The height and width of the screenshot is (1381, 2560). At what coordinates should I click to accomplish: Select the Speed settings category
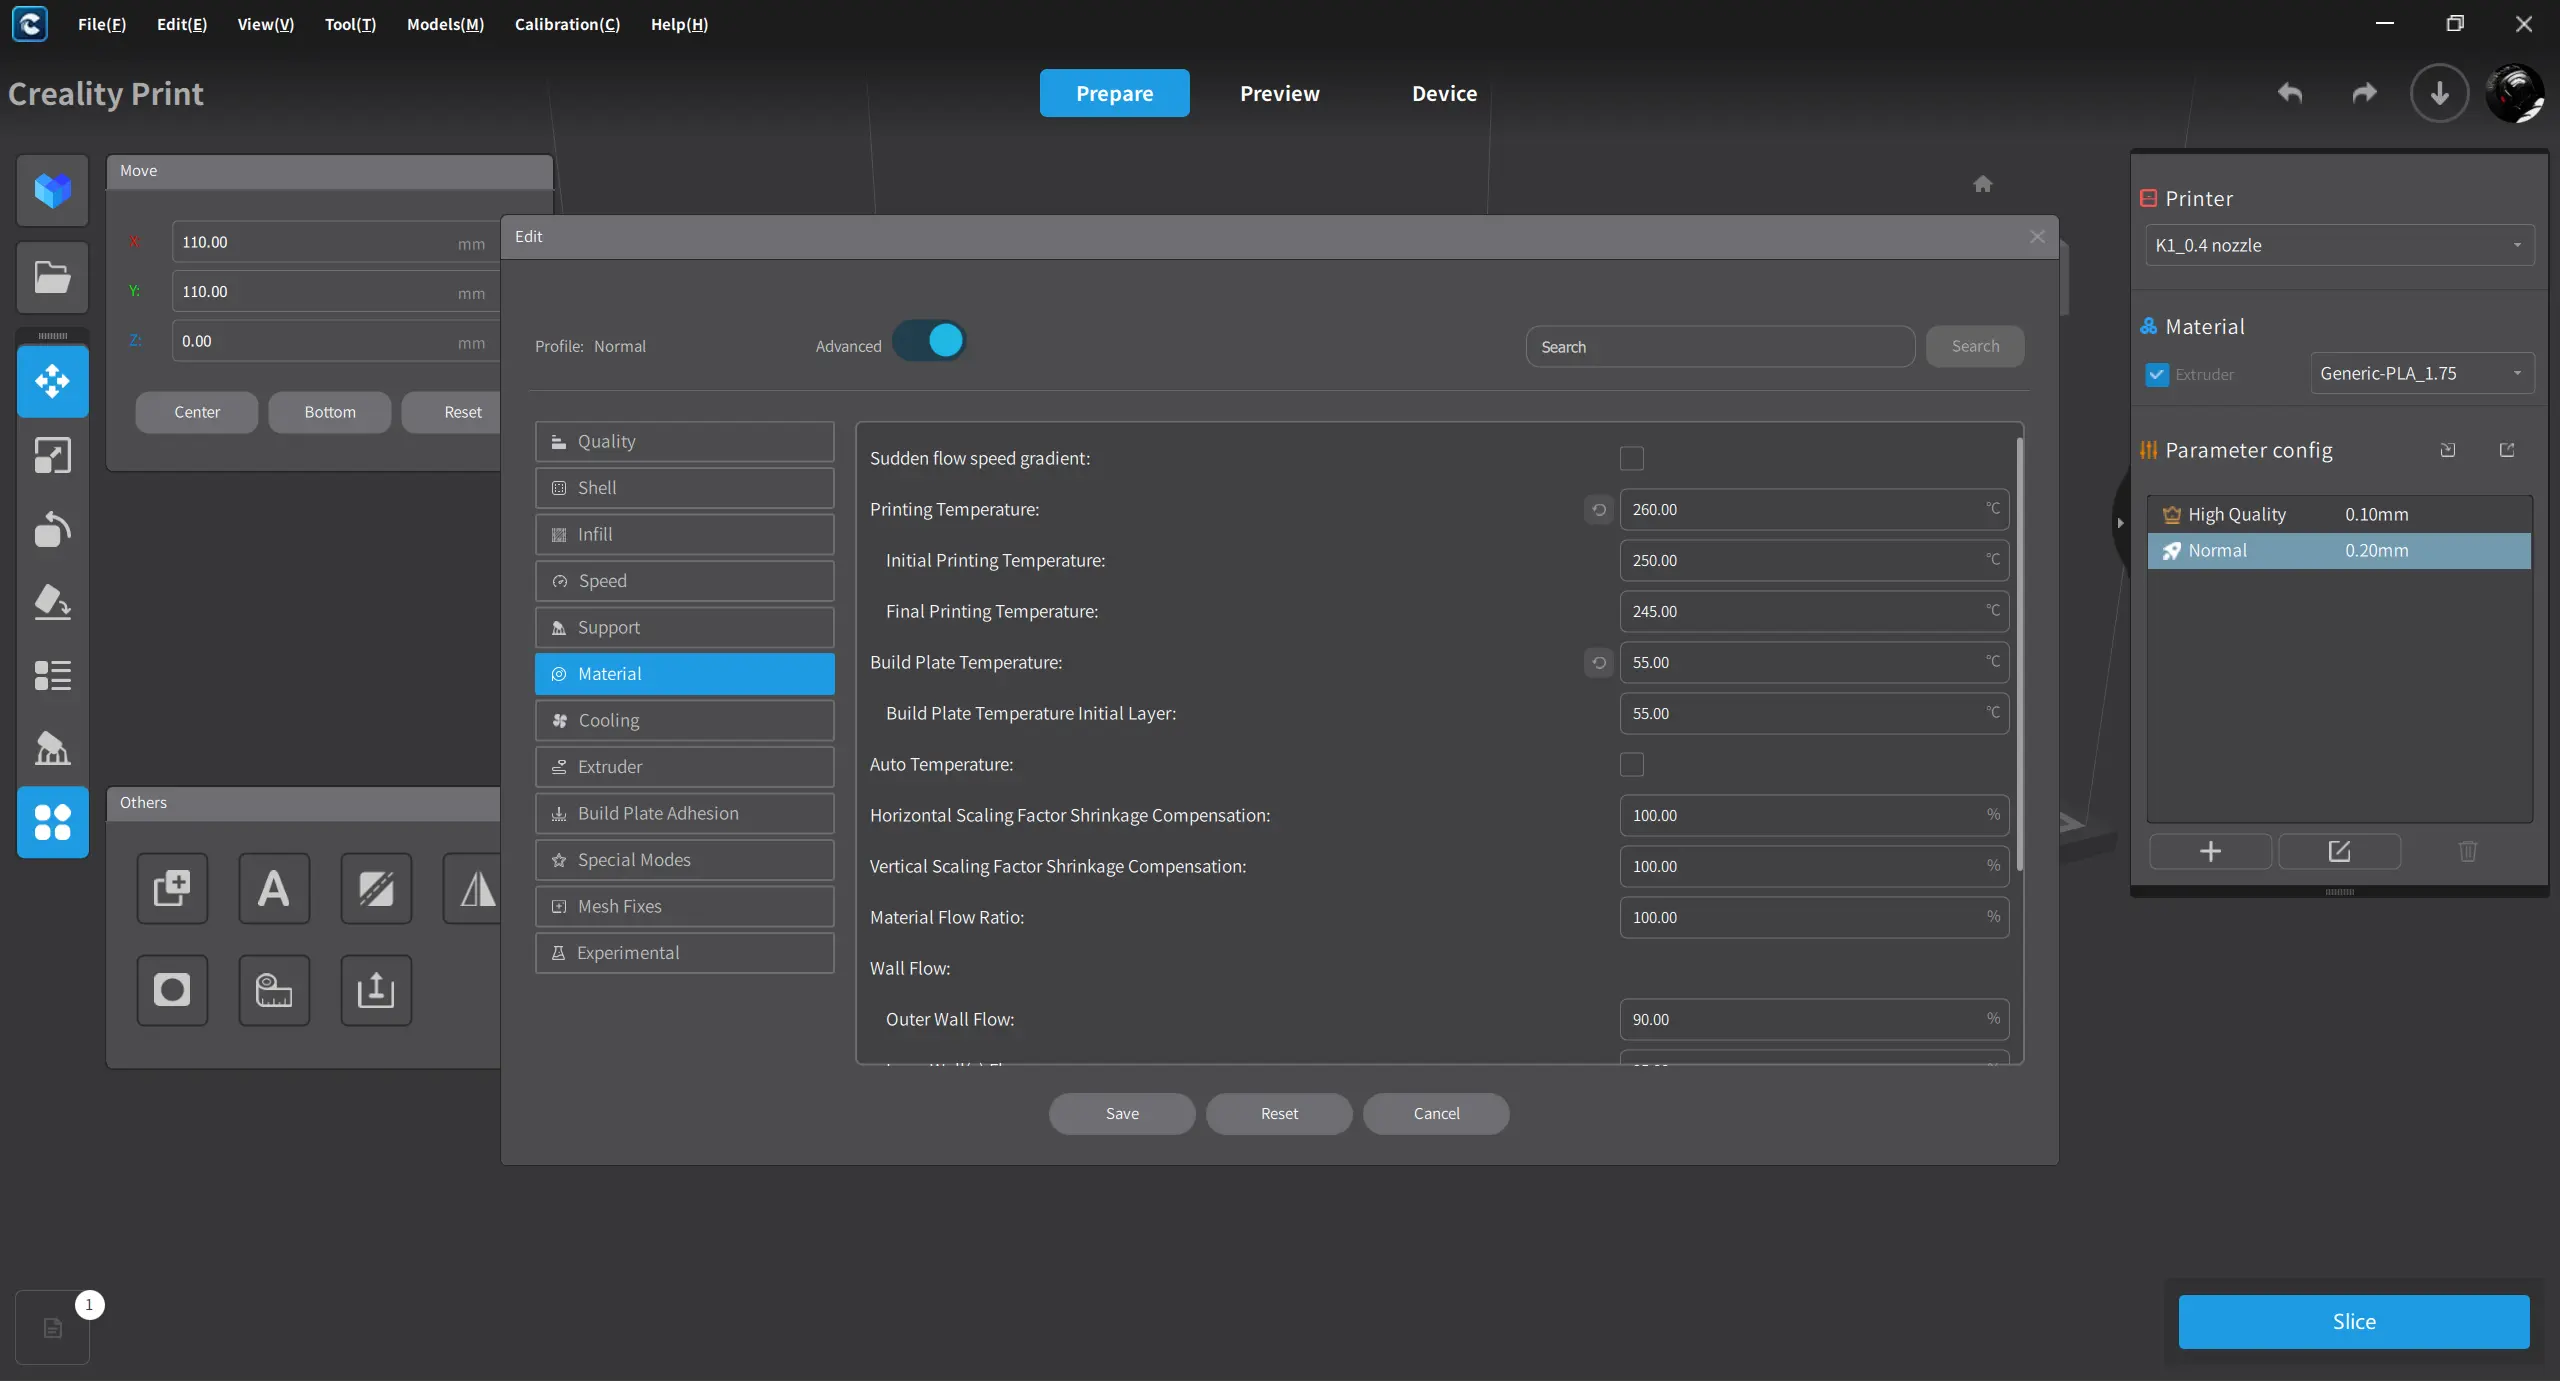point(684,581)
